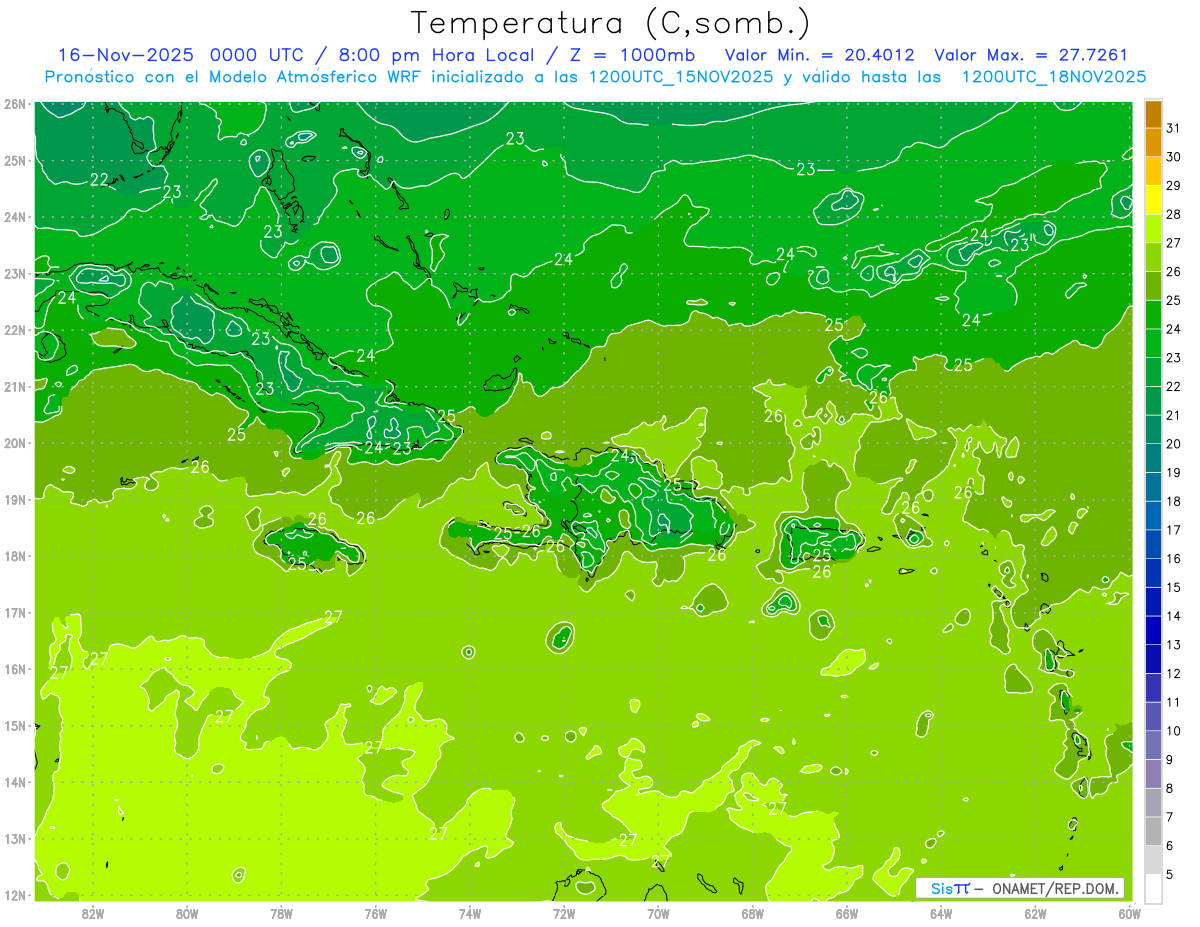Click the 16N latitude axis label

[x=14, y=669]
